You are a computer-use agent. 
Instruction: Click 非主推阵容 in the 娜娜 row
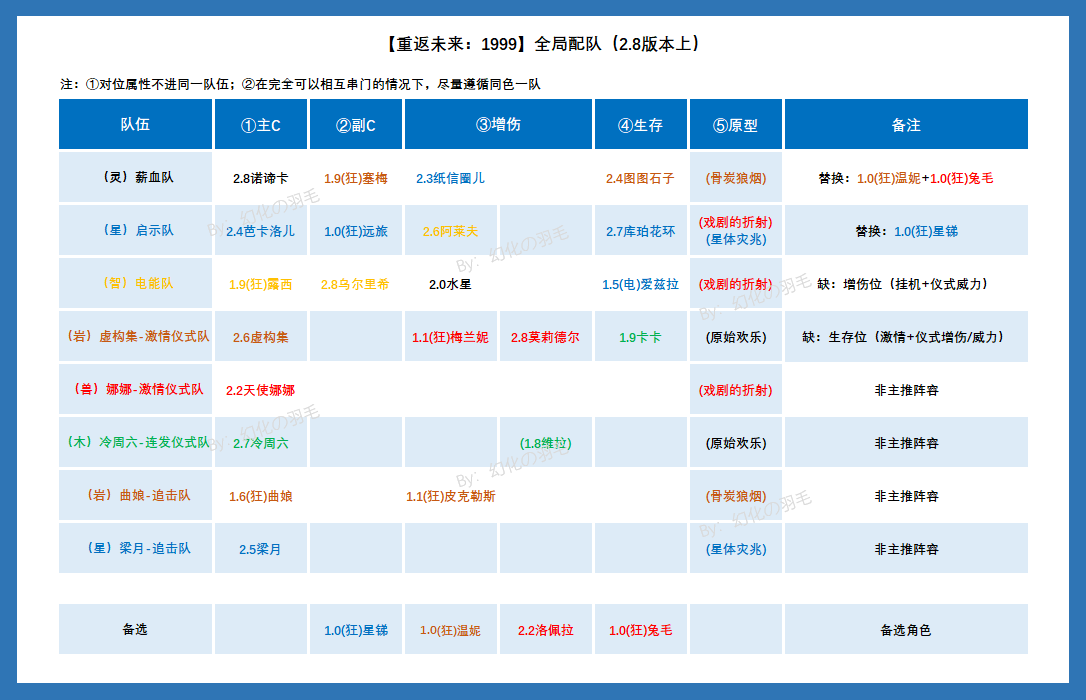point(906,390)
